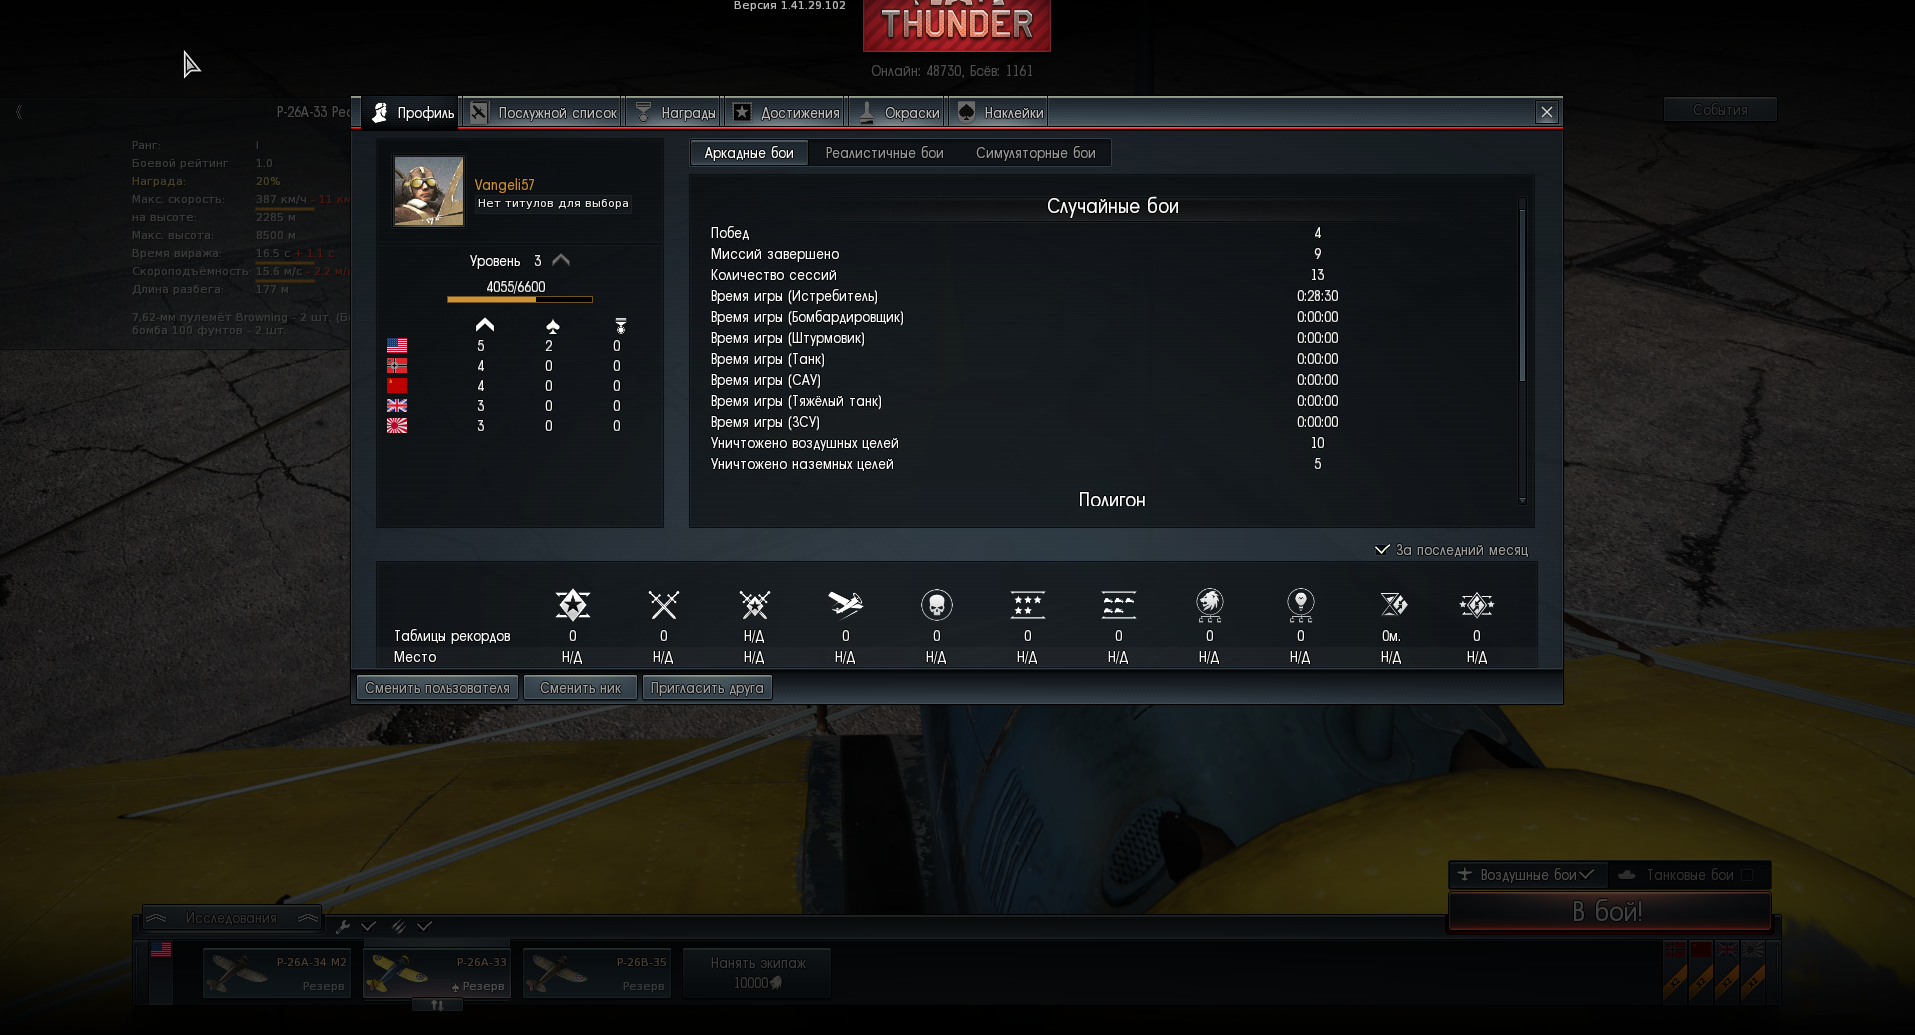Enable the 'Танковые бои' mode checkbox

[1747, 875]
